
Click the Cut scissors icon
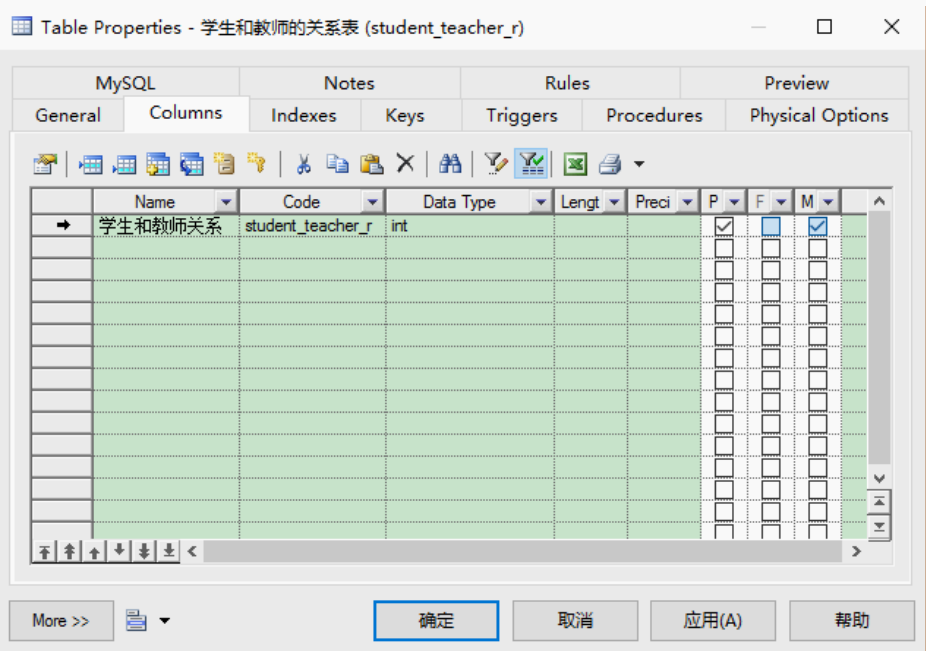tap(304, 164)
